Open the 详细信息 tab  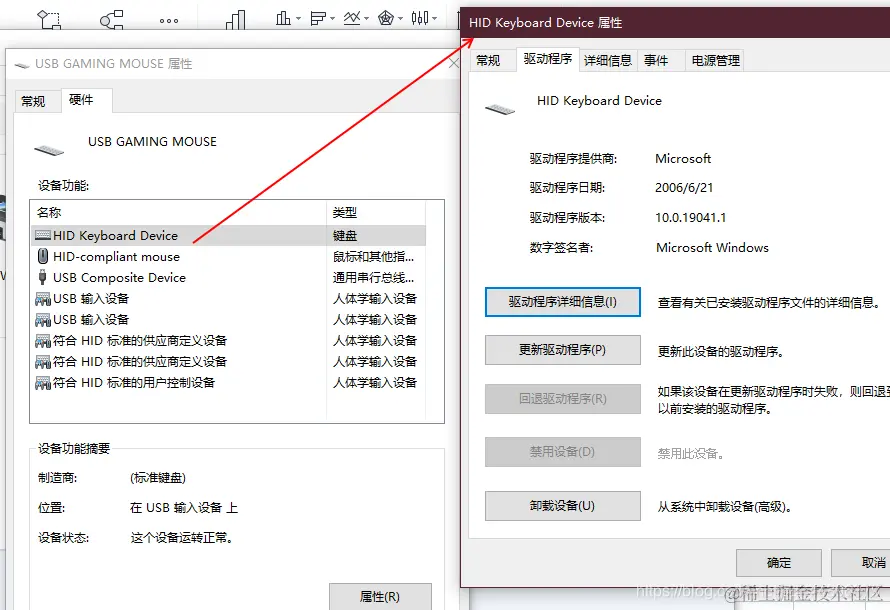click(x=608, y=61)
